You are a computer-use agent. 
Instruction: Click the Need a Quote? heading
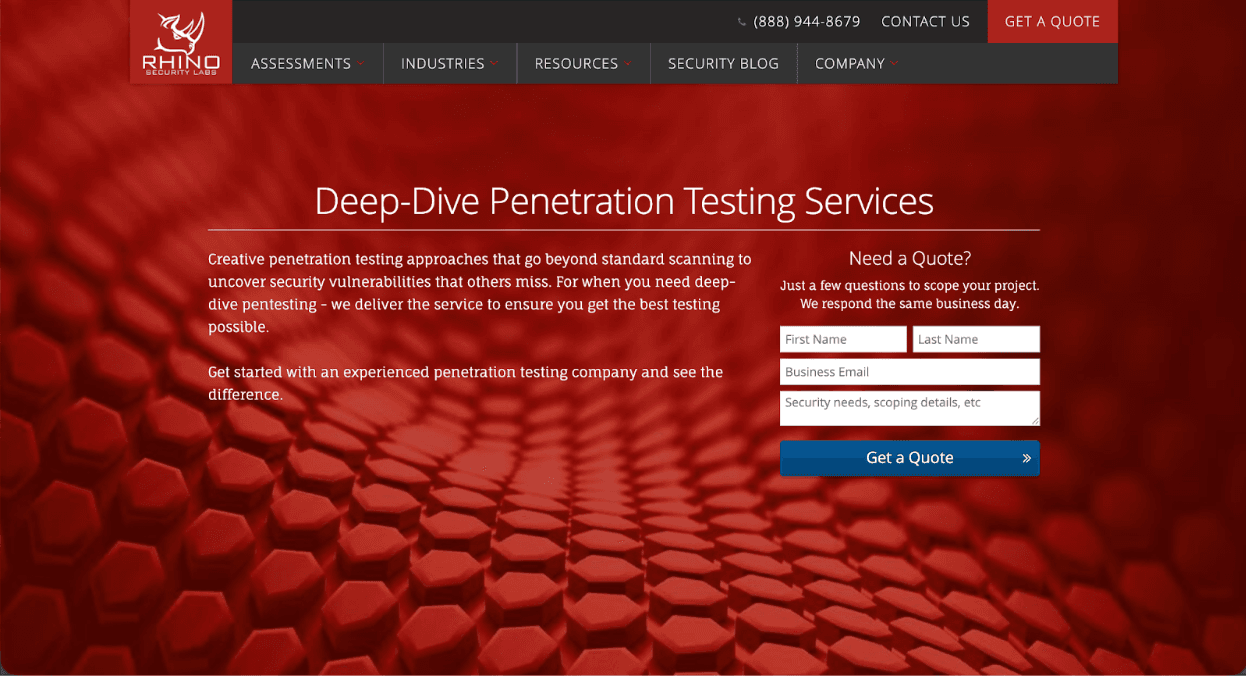[x=910, y=258]
